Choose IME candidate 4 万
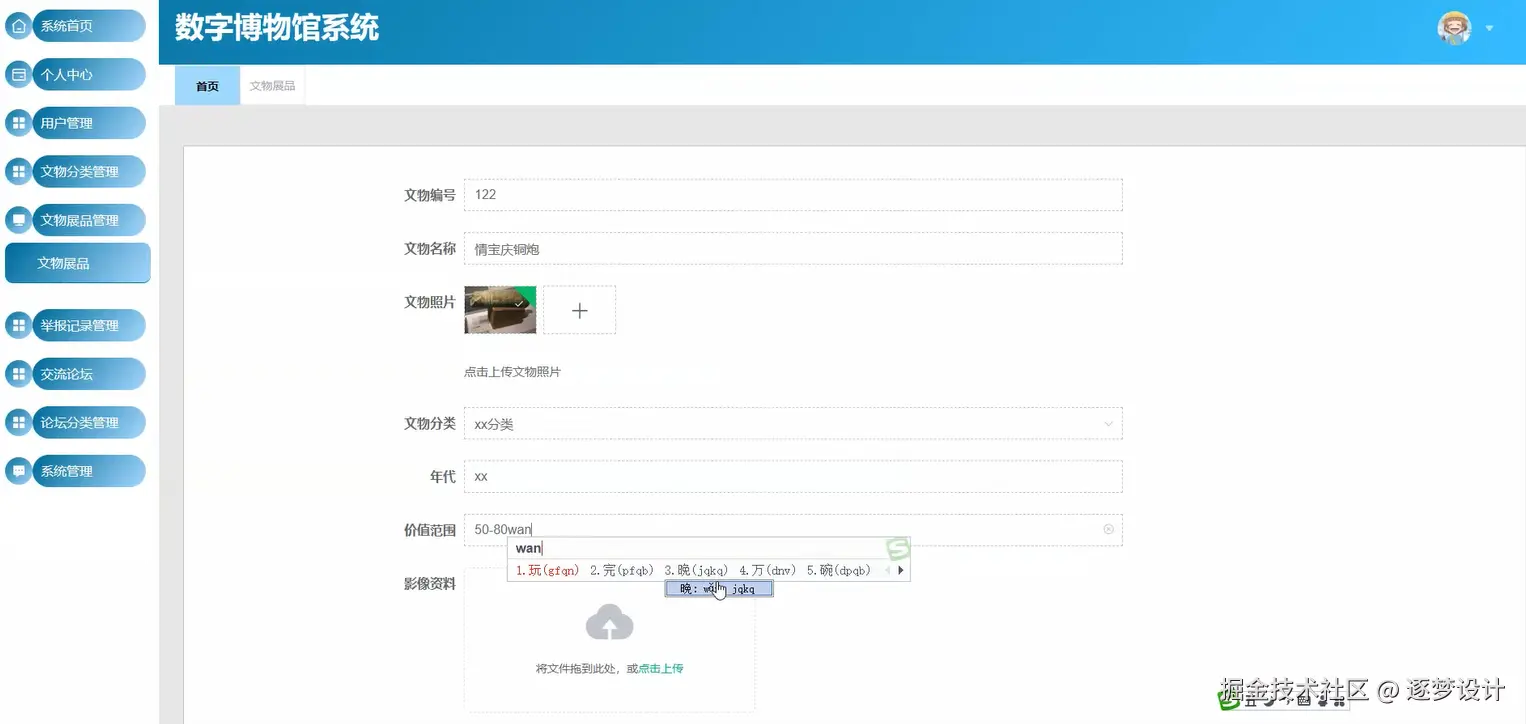This screenshot has width=1526, height=724. (x=768, y=571)
